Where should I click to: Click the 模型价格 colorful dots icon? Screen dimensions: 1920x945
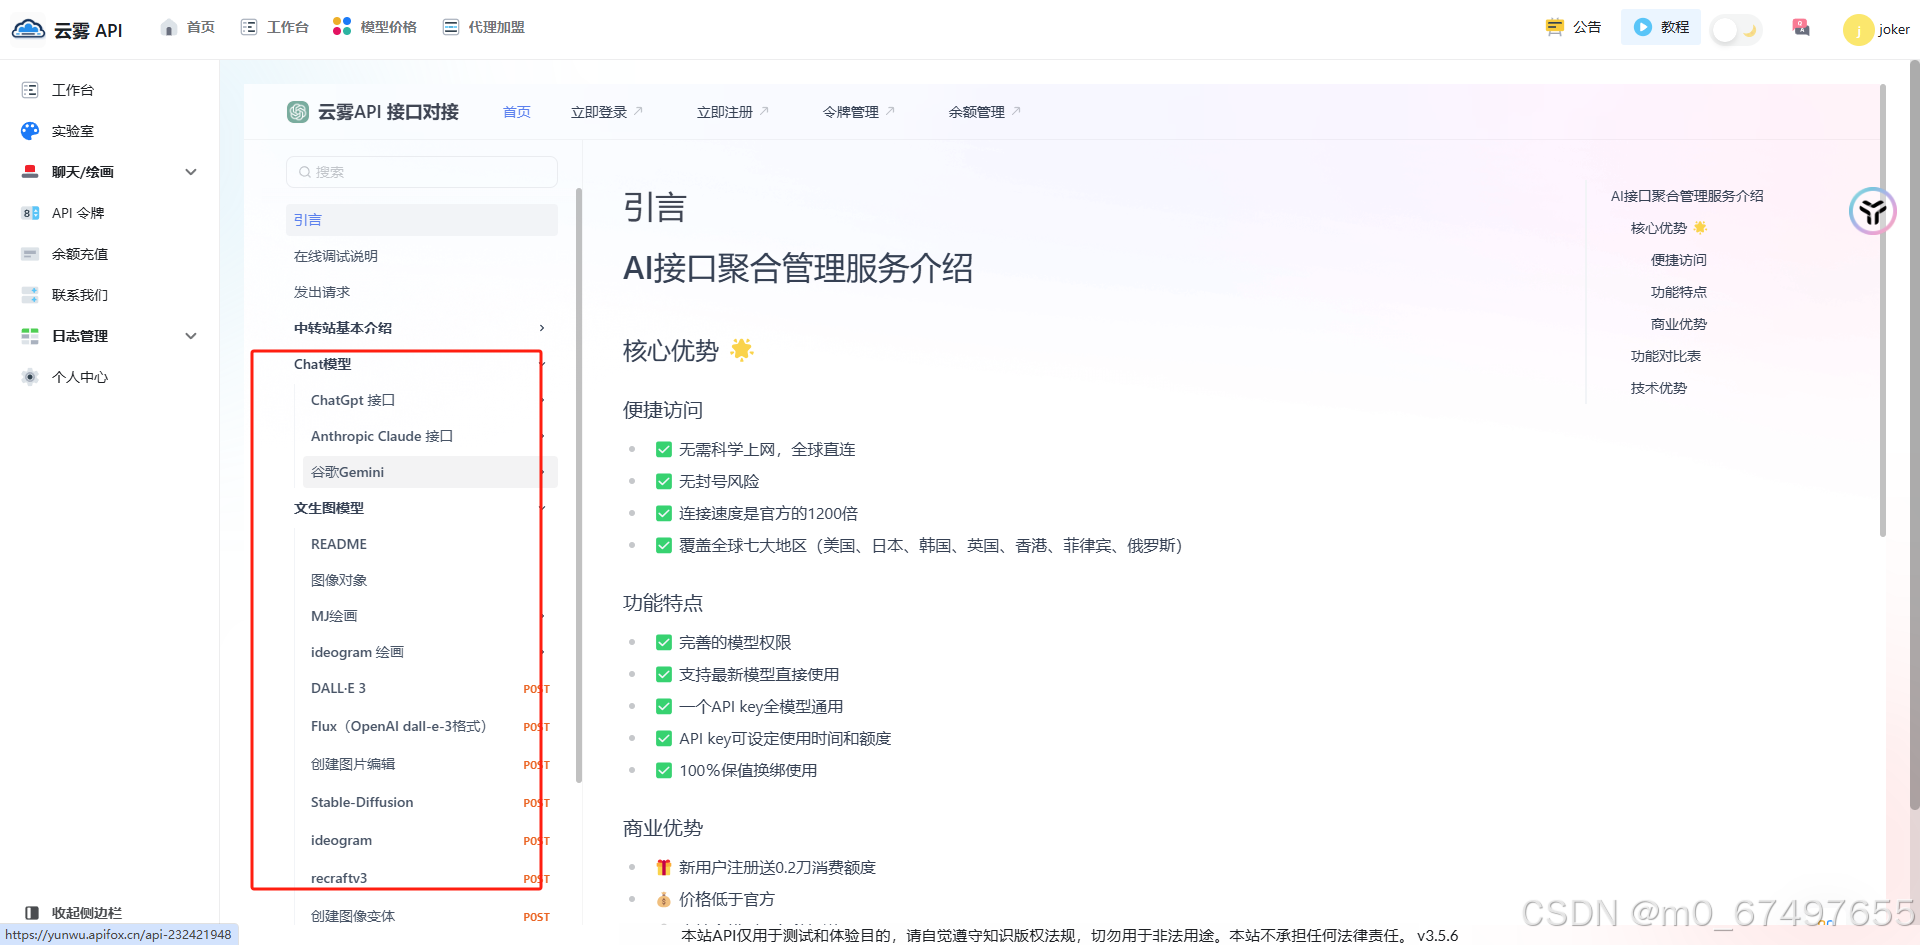tap(342, 27)
